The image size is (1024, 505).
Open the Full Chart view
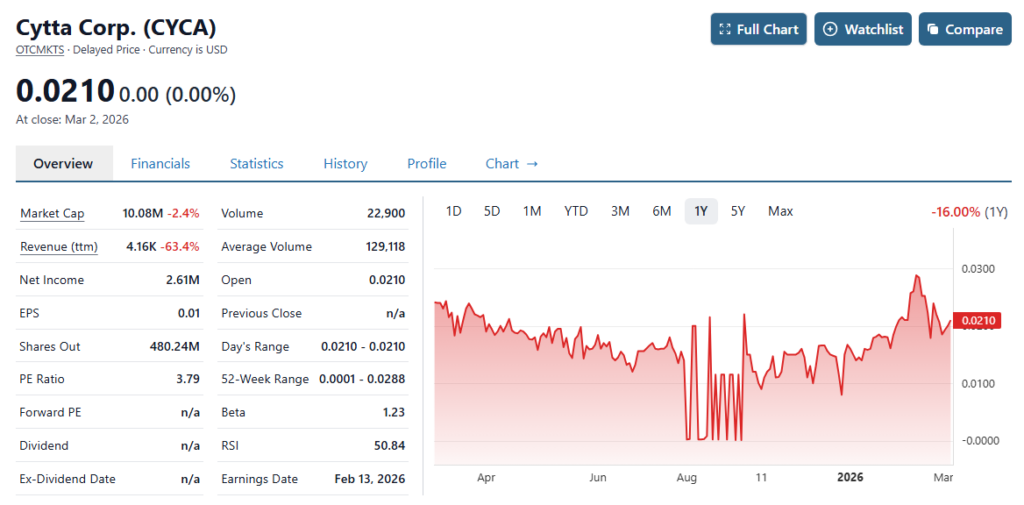tap(758, 29)
